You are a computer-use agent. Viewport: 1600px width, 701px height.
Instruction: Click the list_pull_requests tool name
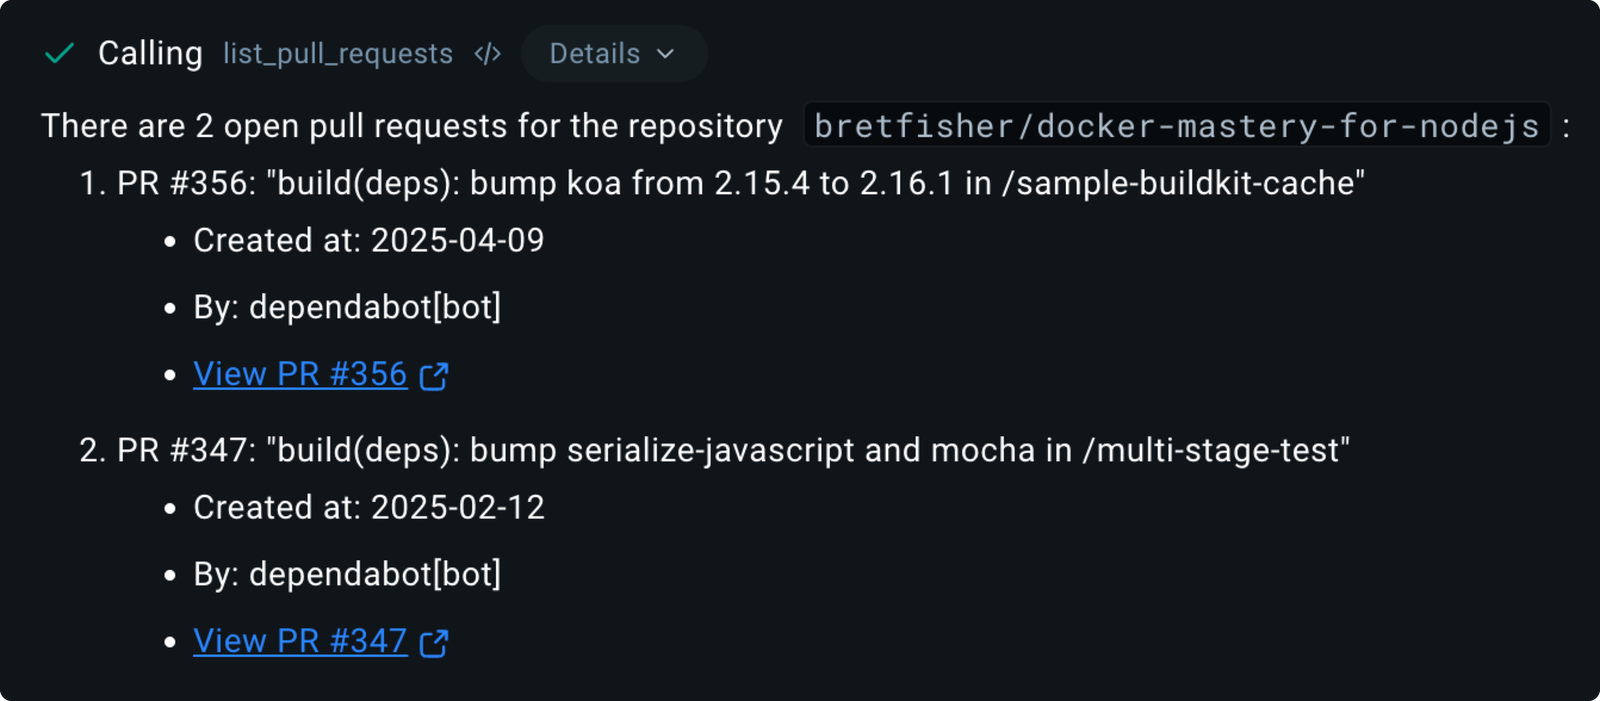coord(338,54)
